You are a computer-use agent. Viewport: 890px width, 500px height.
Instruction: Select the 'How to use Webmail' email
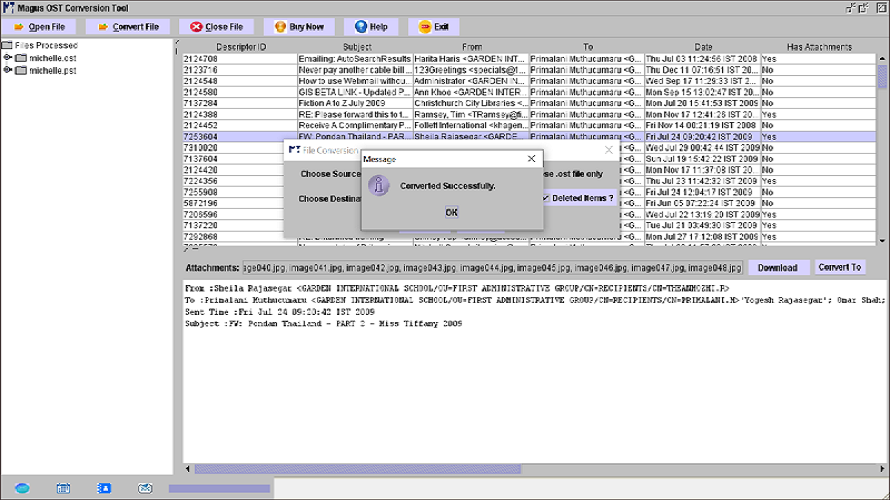tap(529, 81)
